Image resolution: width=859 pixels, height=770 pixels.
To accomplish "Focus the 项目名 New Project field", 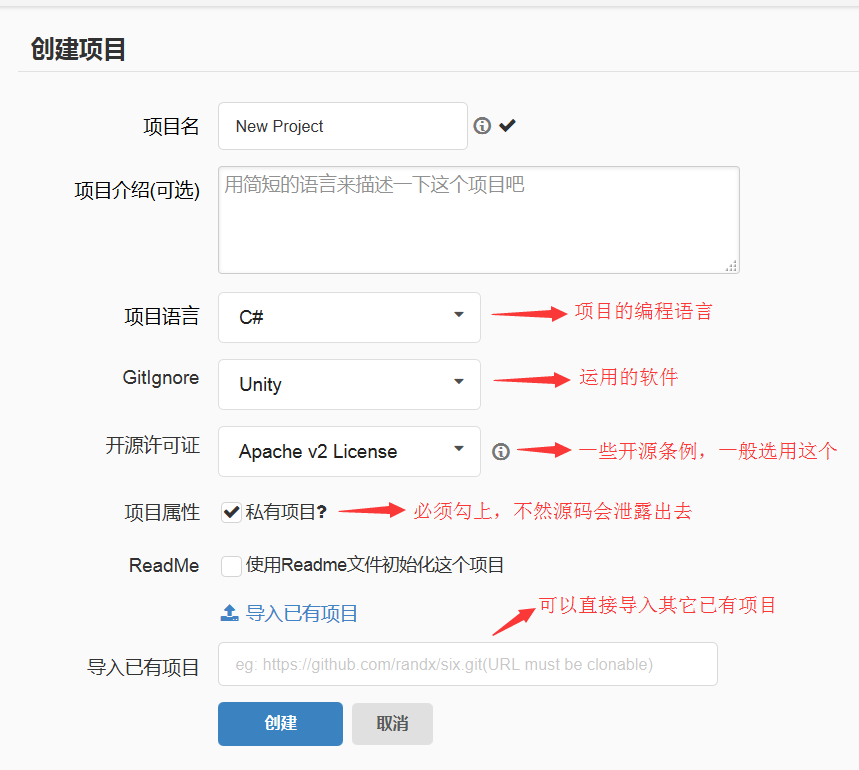I will click(x=343, y=126).
